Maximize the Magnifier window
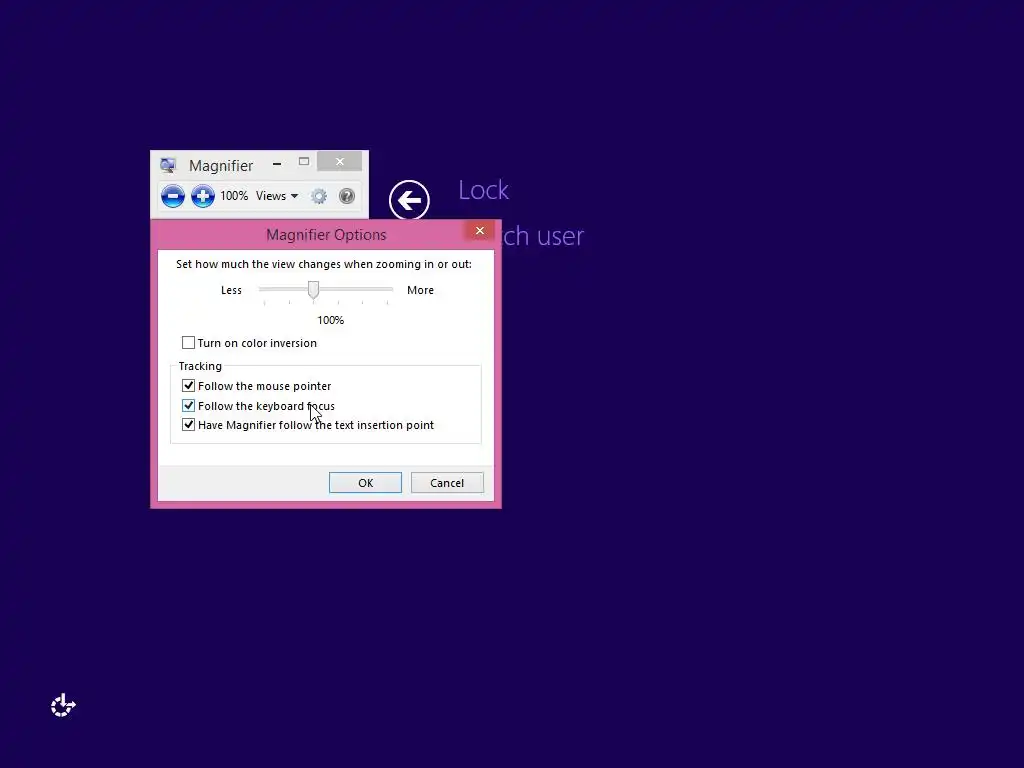This screenshot has width=1024, height=768. click(304, 161)
